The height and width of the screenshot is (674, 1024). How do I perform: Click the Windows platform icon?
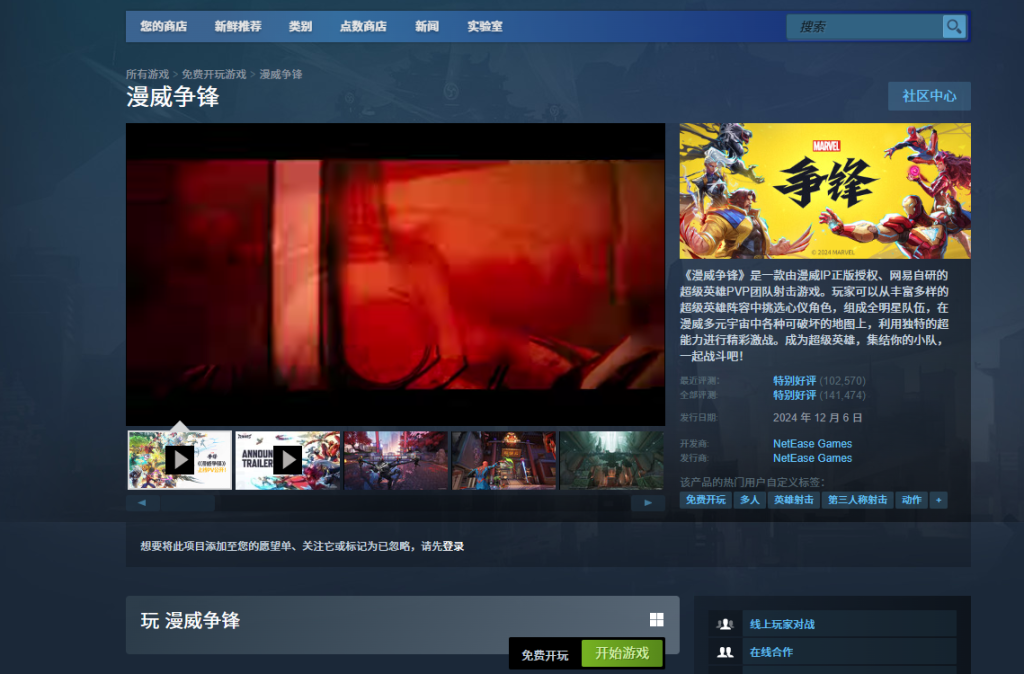click(656, 620)
